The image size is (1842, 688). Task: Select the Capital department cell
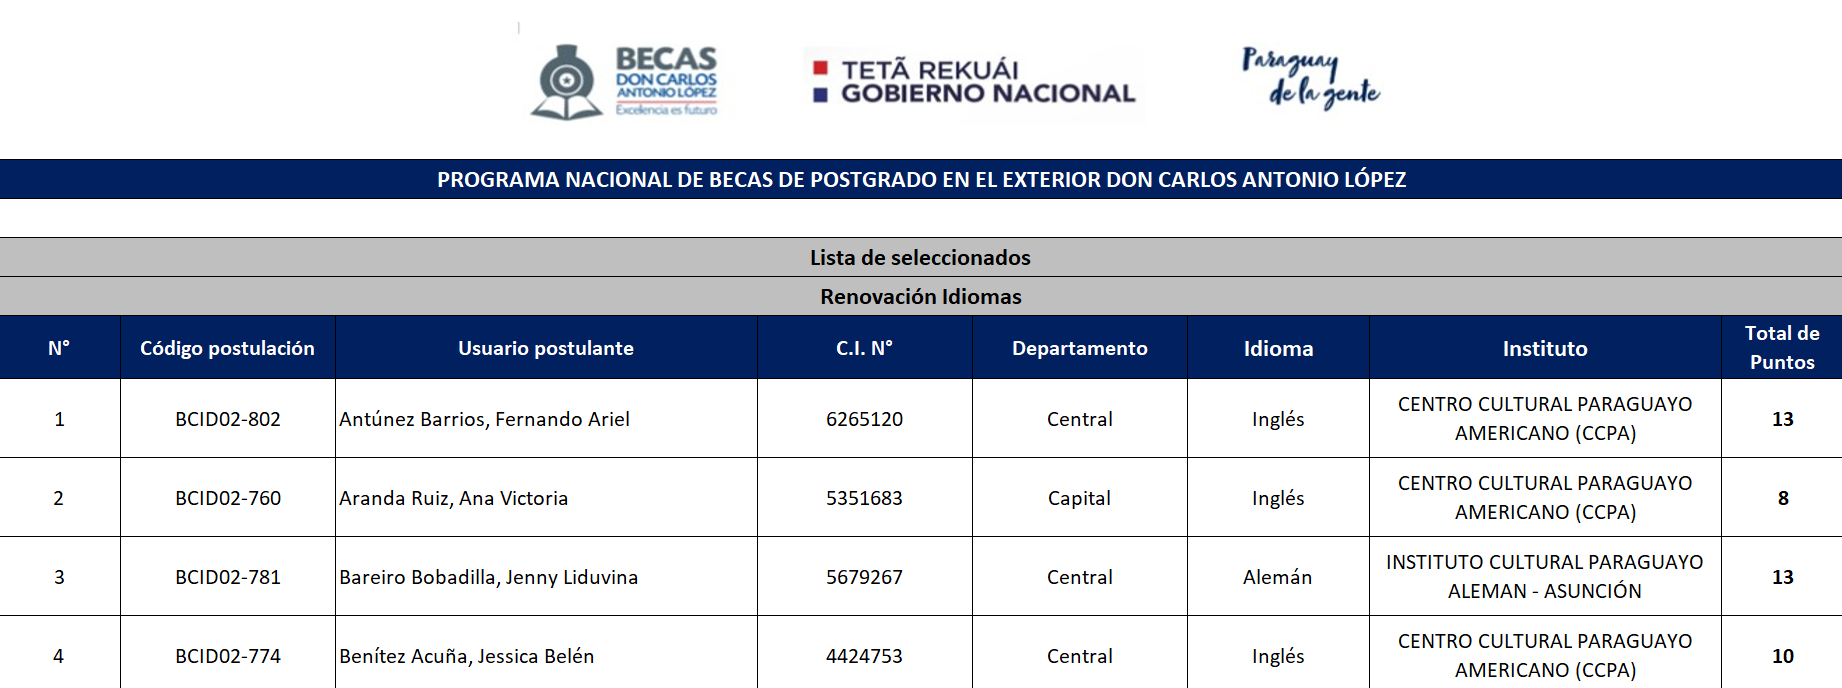pos(1079,498)
